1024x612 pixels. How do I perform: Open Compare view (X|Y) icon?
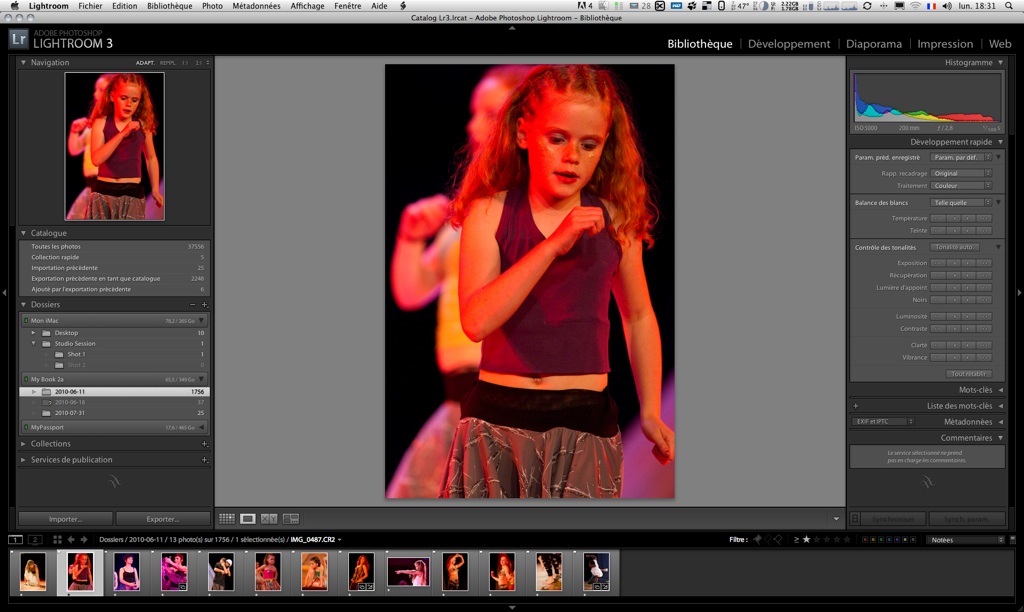(x=269, y=519)
